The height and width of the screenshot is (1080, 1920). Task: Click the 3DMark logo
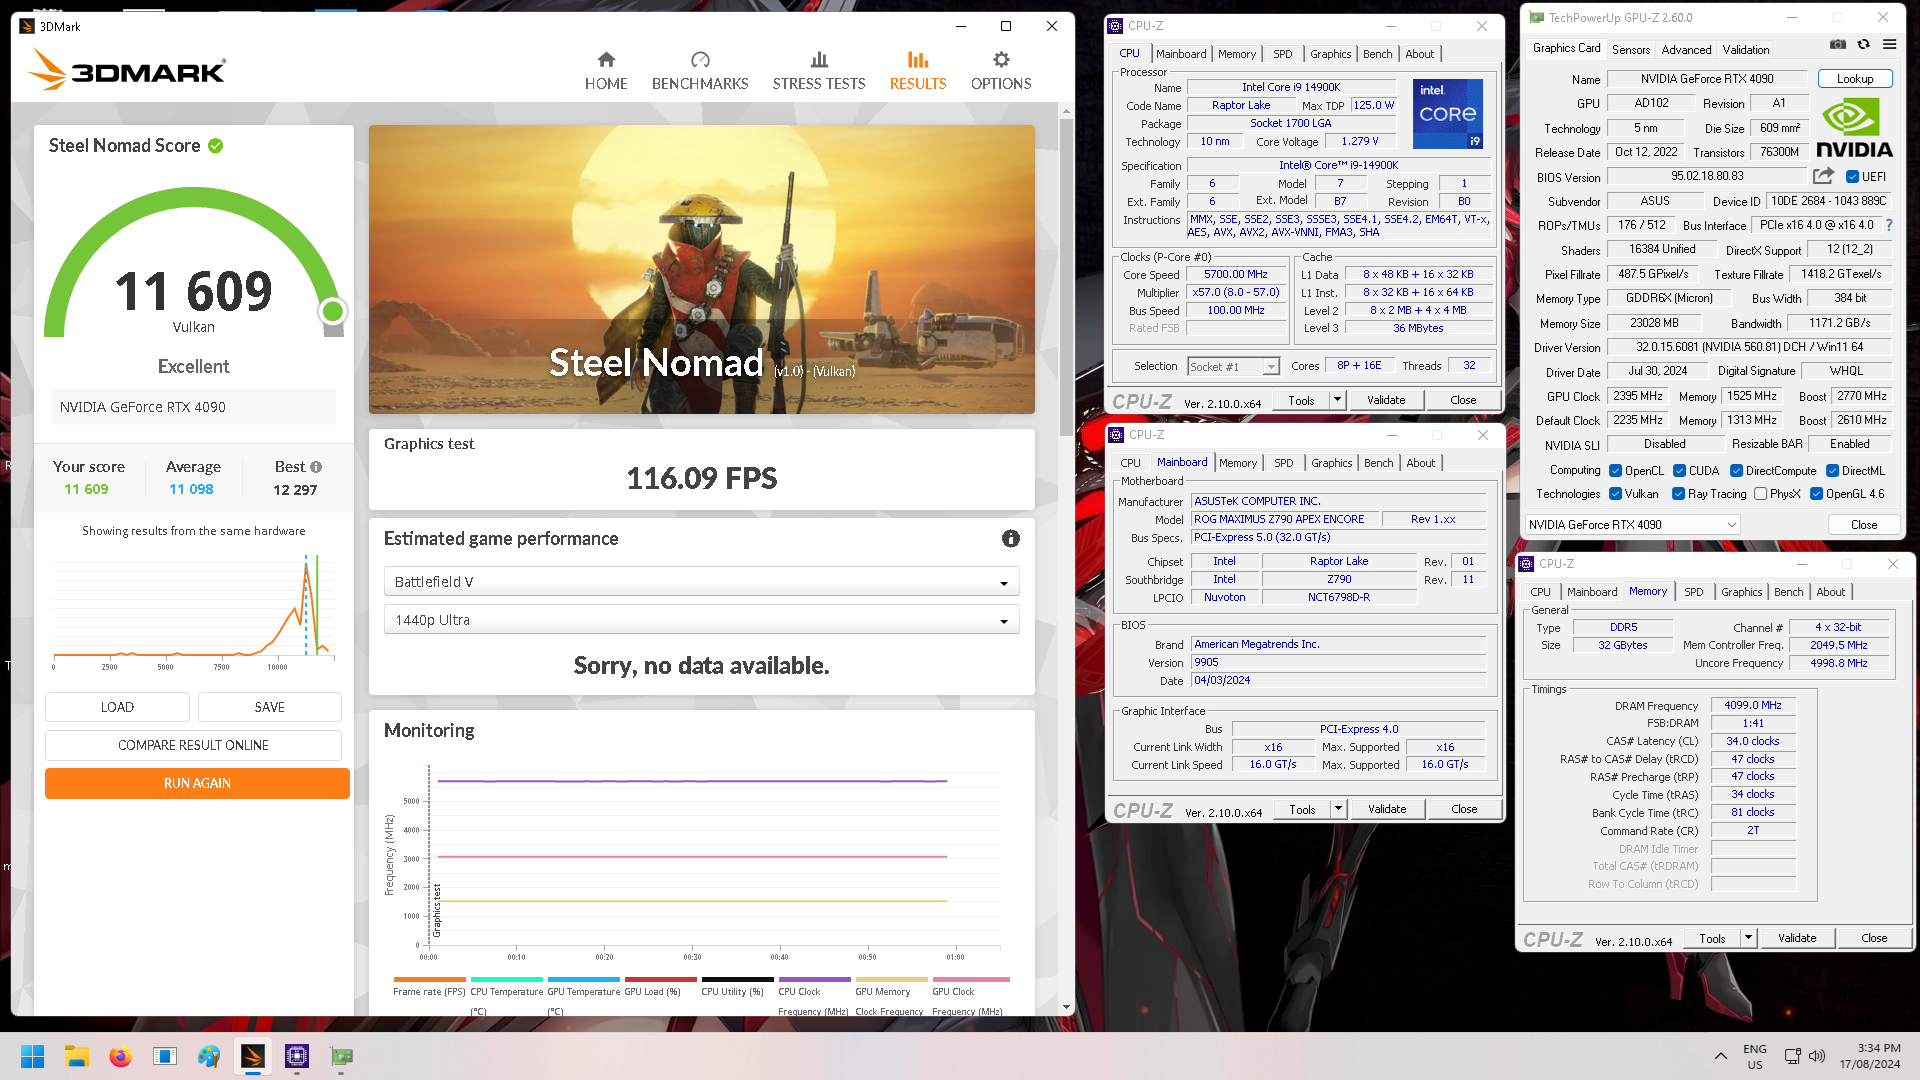tap(127, 70)
